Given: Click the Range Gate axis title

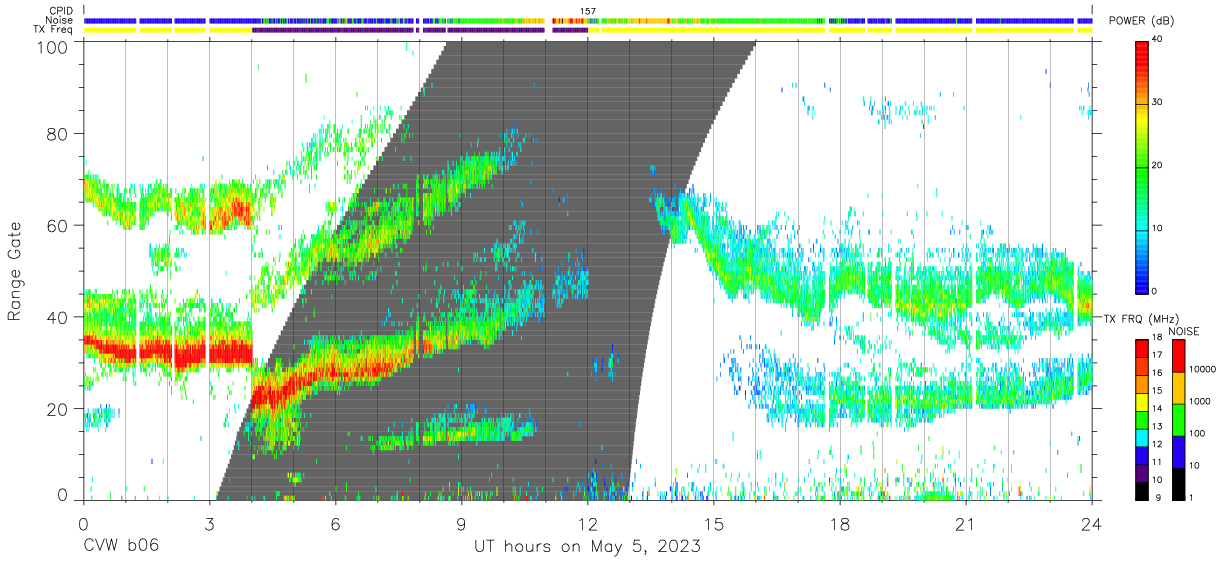Looking at the screenshot, I should pyautogui.click(x=15, y=272).
